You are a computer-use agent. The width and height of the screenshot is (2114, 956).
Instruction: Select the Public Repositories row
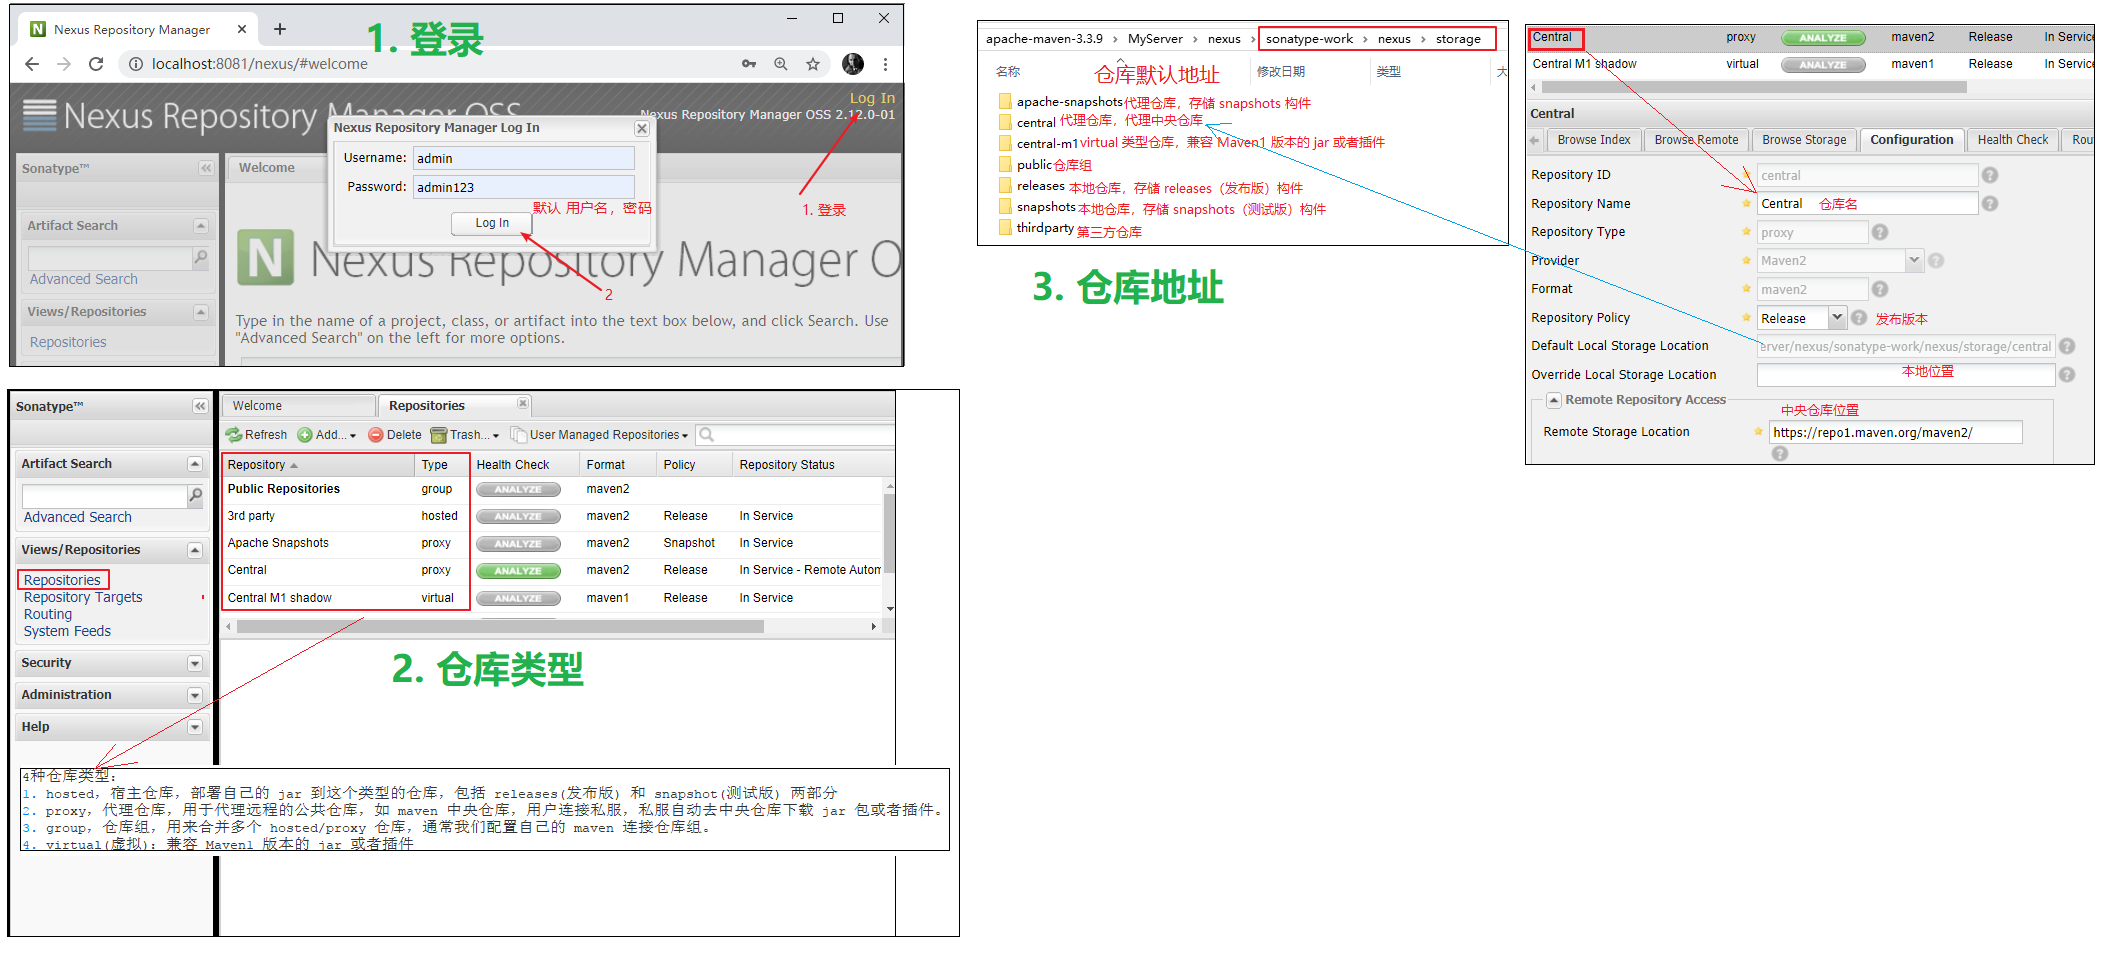click(551, 490)
